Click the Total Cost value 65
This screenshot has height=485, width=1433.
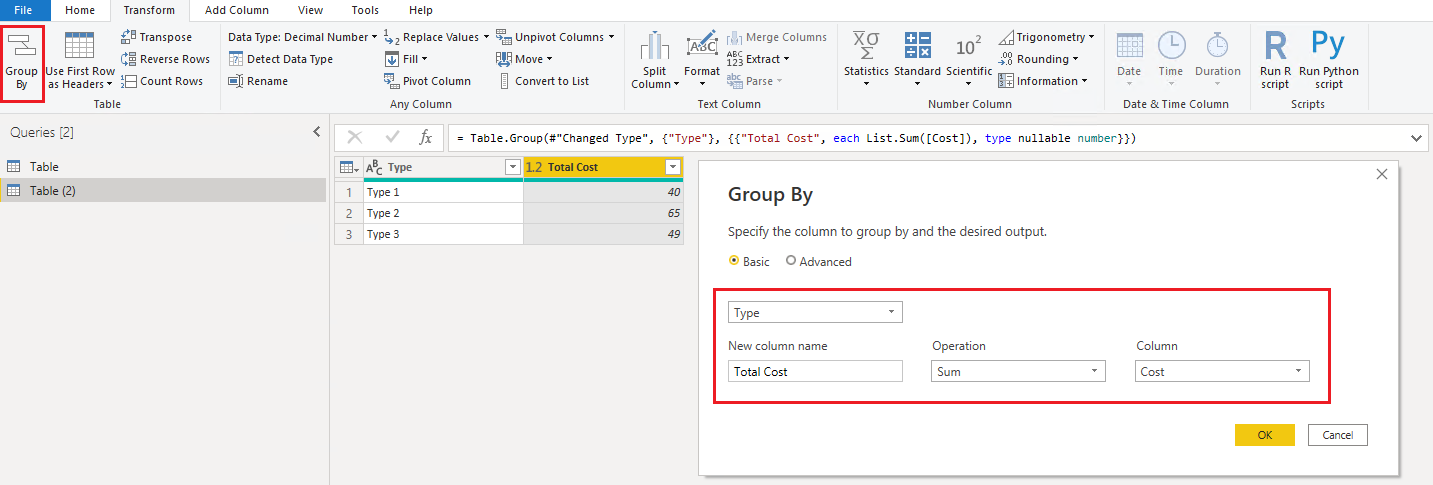603,213
